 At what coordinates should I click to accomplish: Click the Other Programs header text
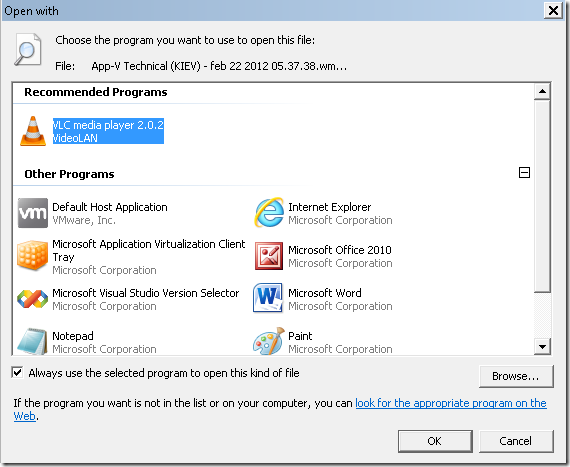pyautogui.click(x=69, y=174)
